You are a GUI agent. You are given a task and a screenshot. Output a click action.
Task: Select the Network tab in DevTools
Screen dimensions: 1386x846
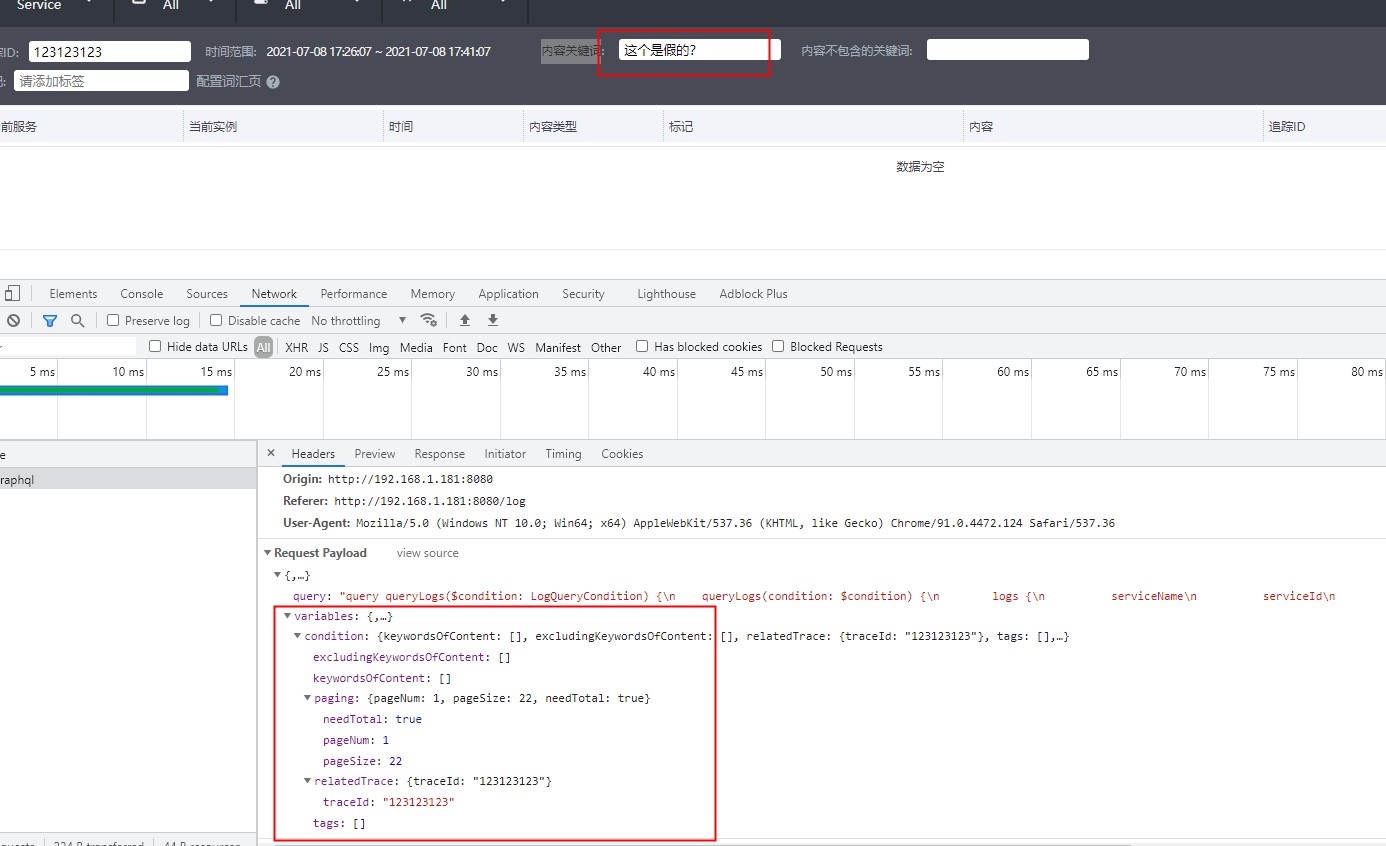(274, 294)
